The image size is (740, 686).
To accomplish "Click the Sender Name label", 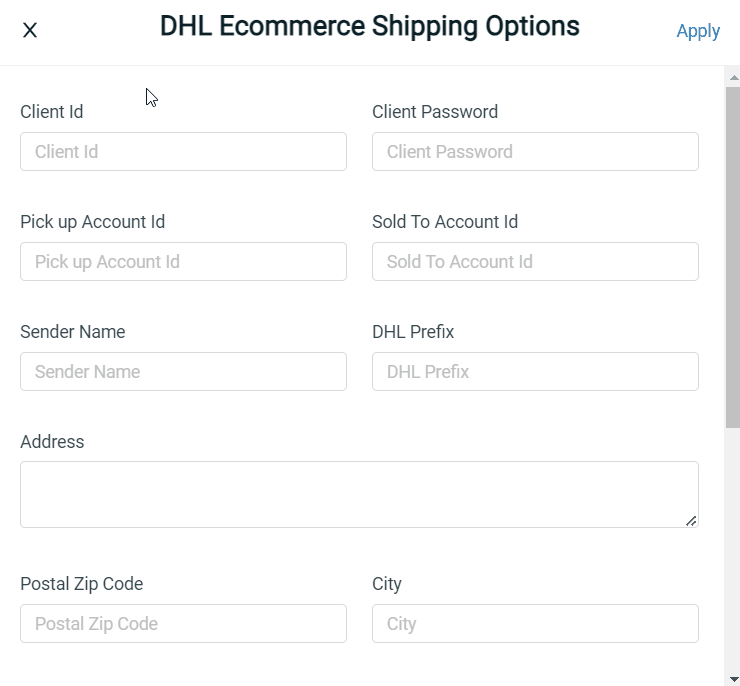I will [73, 332].
